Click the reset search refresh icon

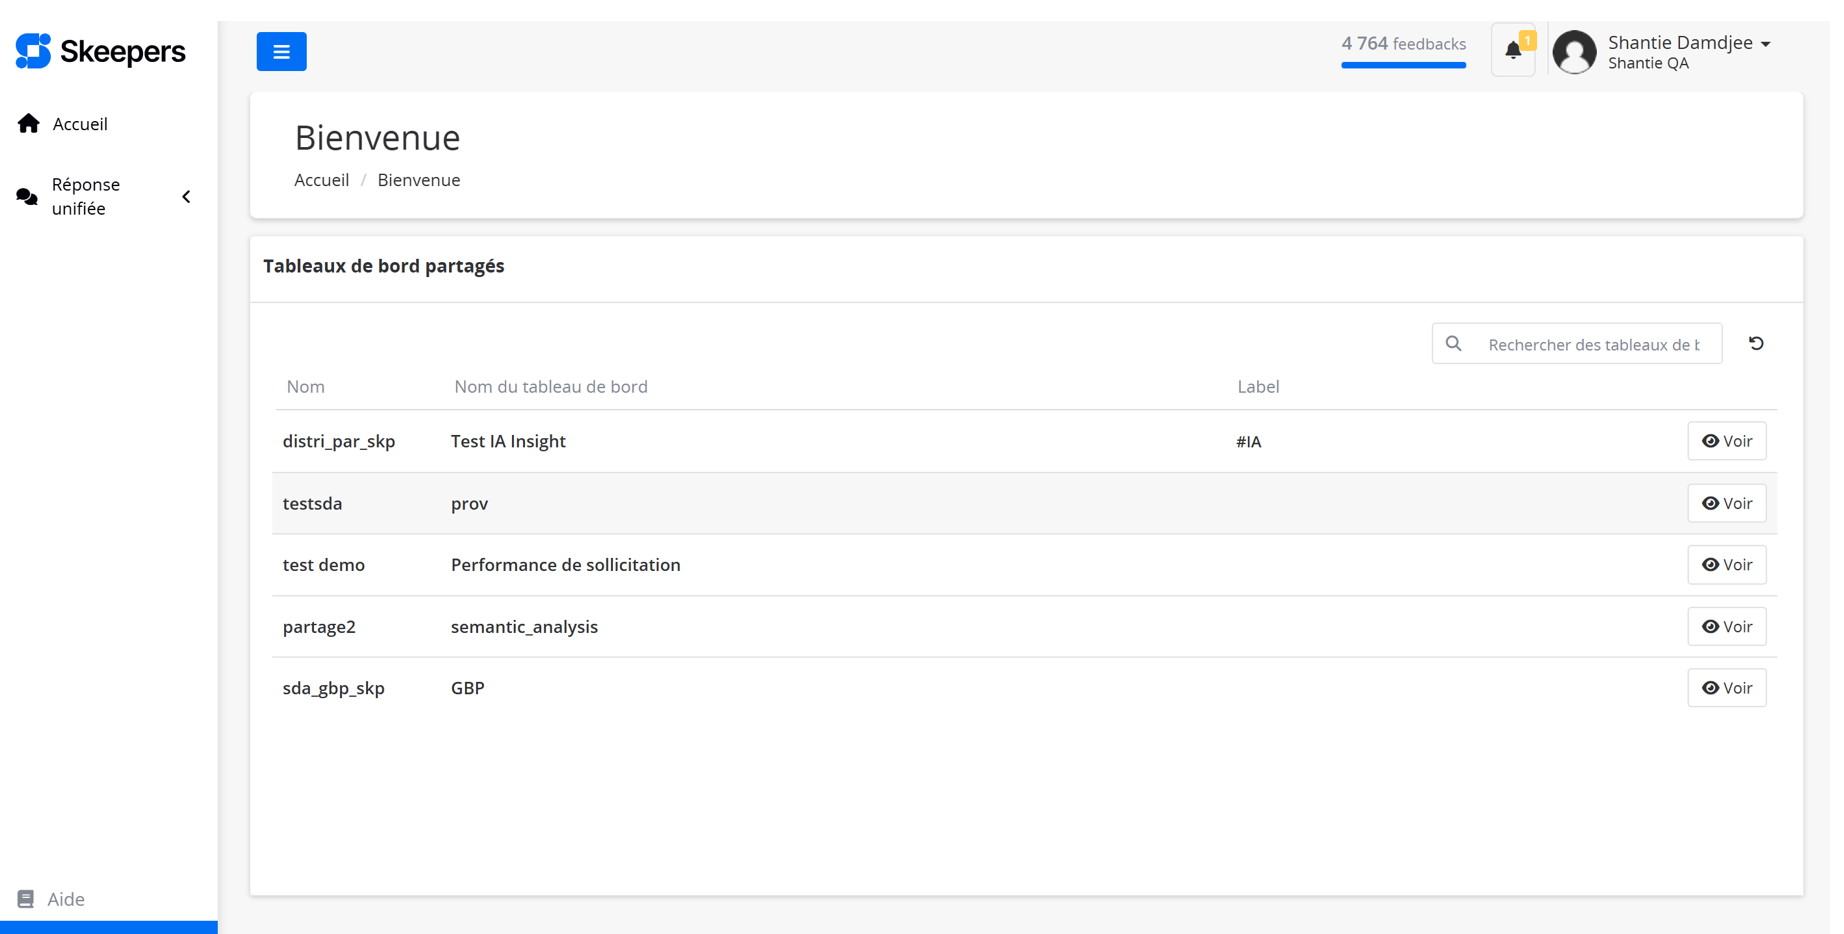tap(1756, 343)
